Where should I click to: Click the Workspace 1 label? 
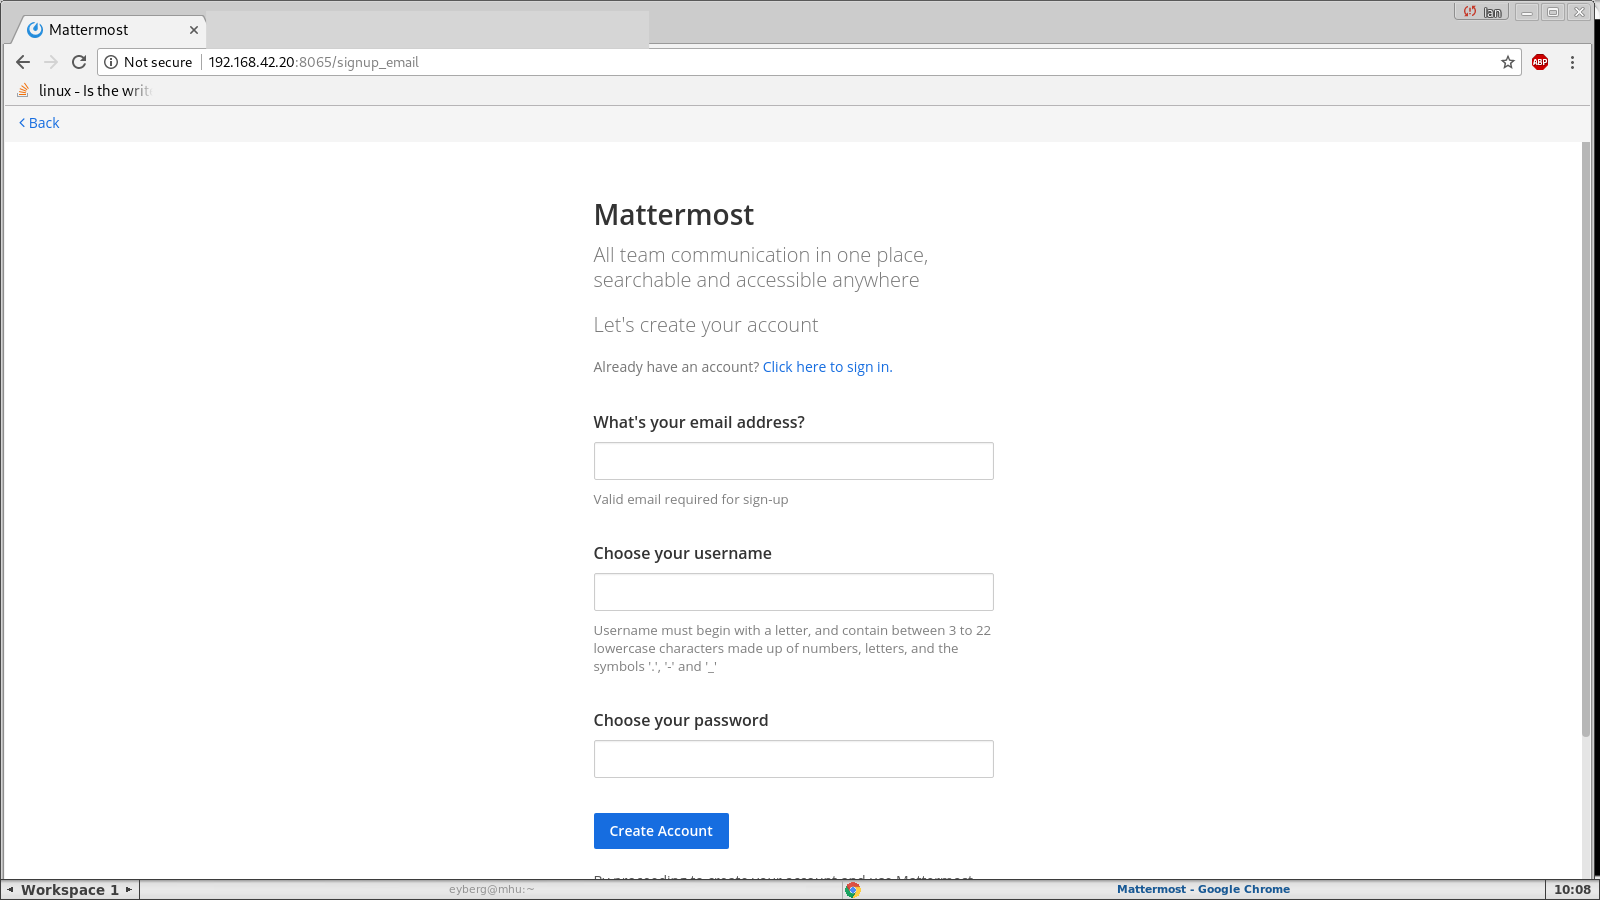click(x=69, y=889)
